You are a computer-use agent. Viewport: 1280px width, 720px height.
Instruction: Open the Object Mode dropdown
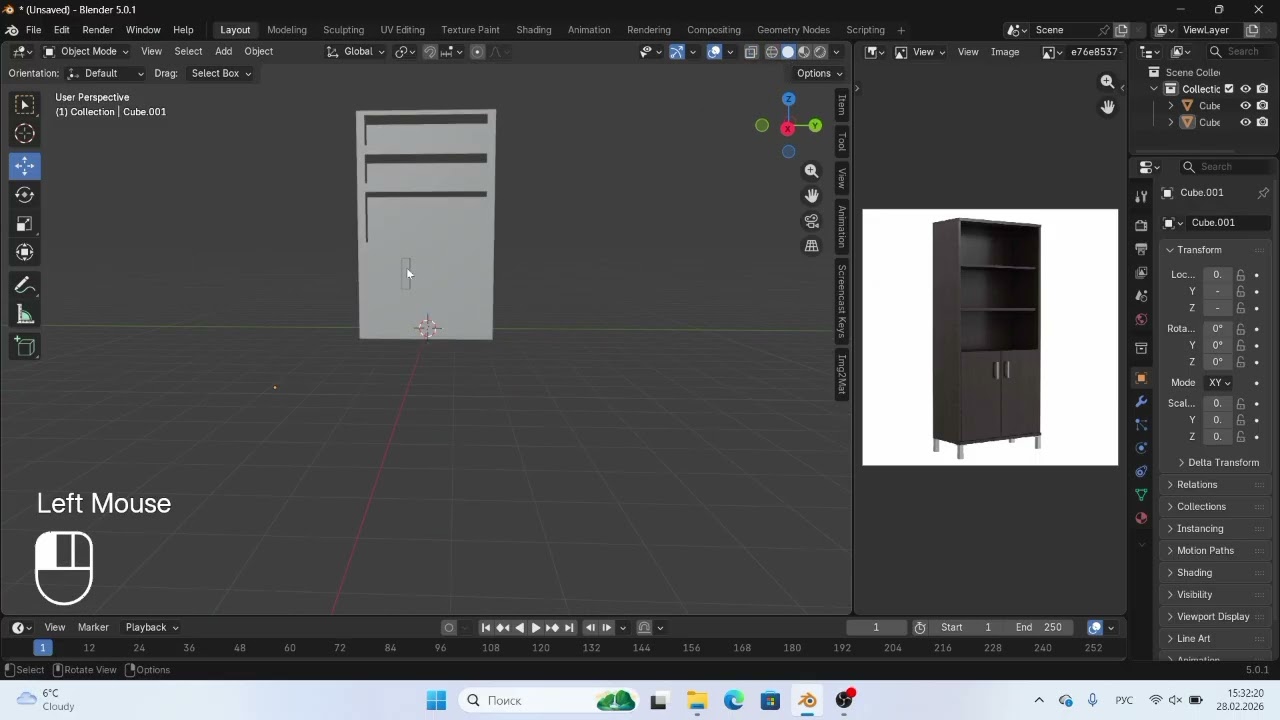(86, 52)
